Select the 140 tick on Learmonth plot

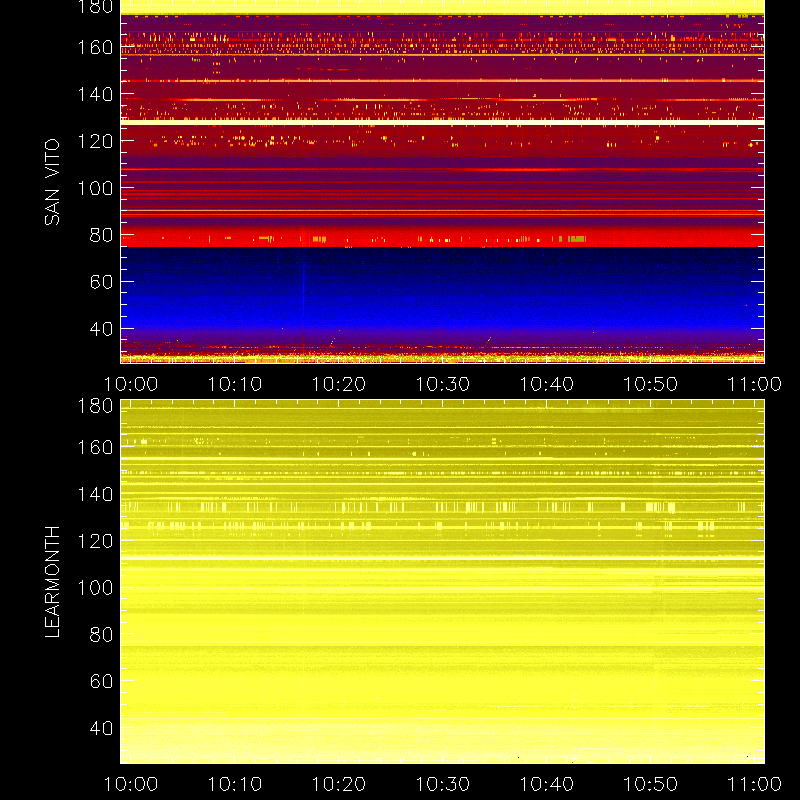coord(95,494)
